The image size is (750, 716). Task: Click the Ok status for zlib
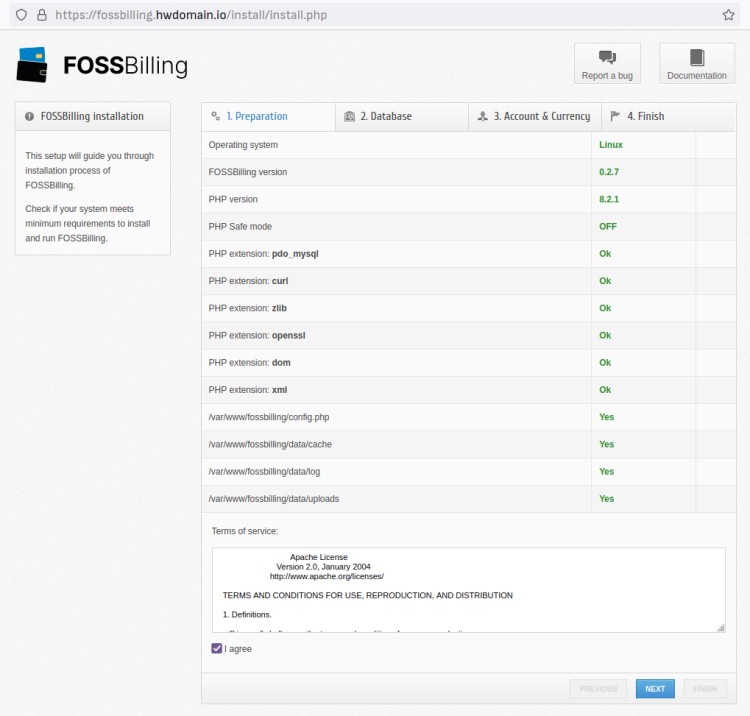click(605, 308)
